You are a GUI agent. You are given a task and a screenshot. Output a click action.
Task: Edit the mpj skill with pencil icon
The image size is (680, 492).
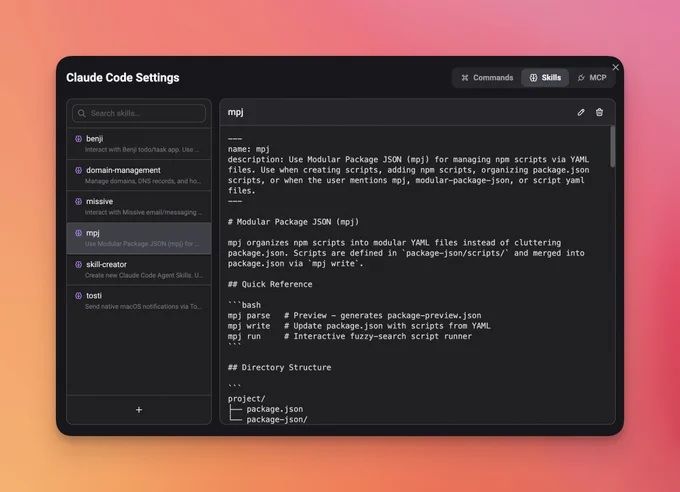point(581,112)
